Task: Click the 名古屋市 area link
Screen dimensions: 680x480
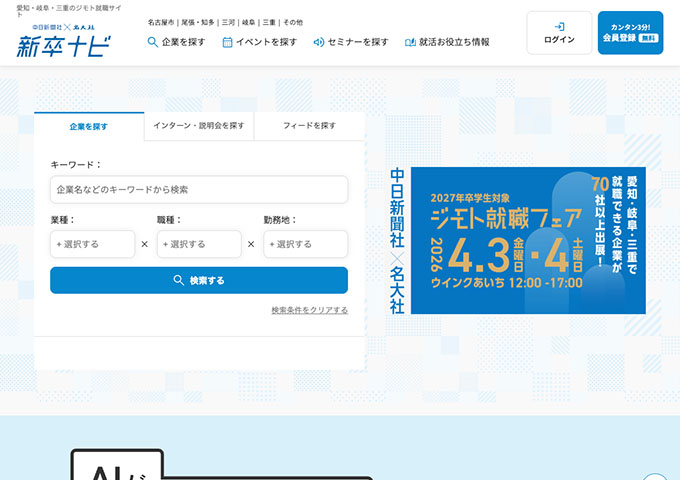Action: (161, 22)
